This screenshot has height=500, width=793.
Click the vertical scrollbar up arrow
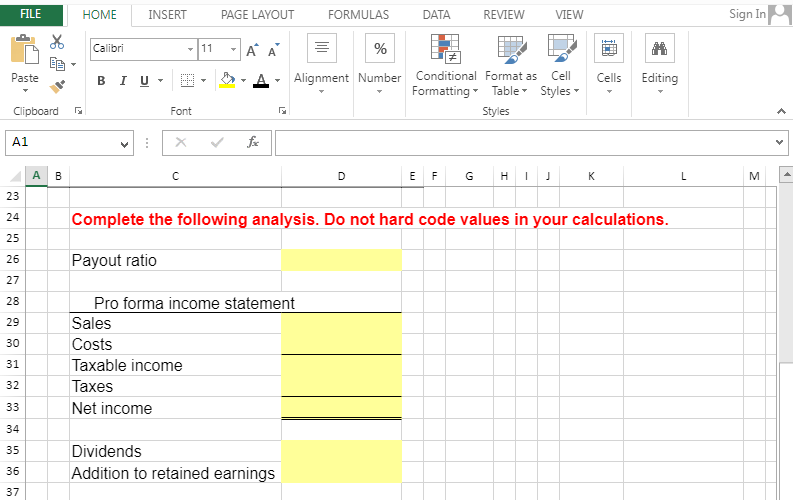[786, 175]
